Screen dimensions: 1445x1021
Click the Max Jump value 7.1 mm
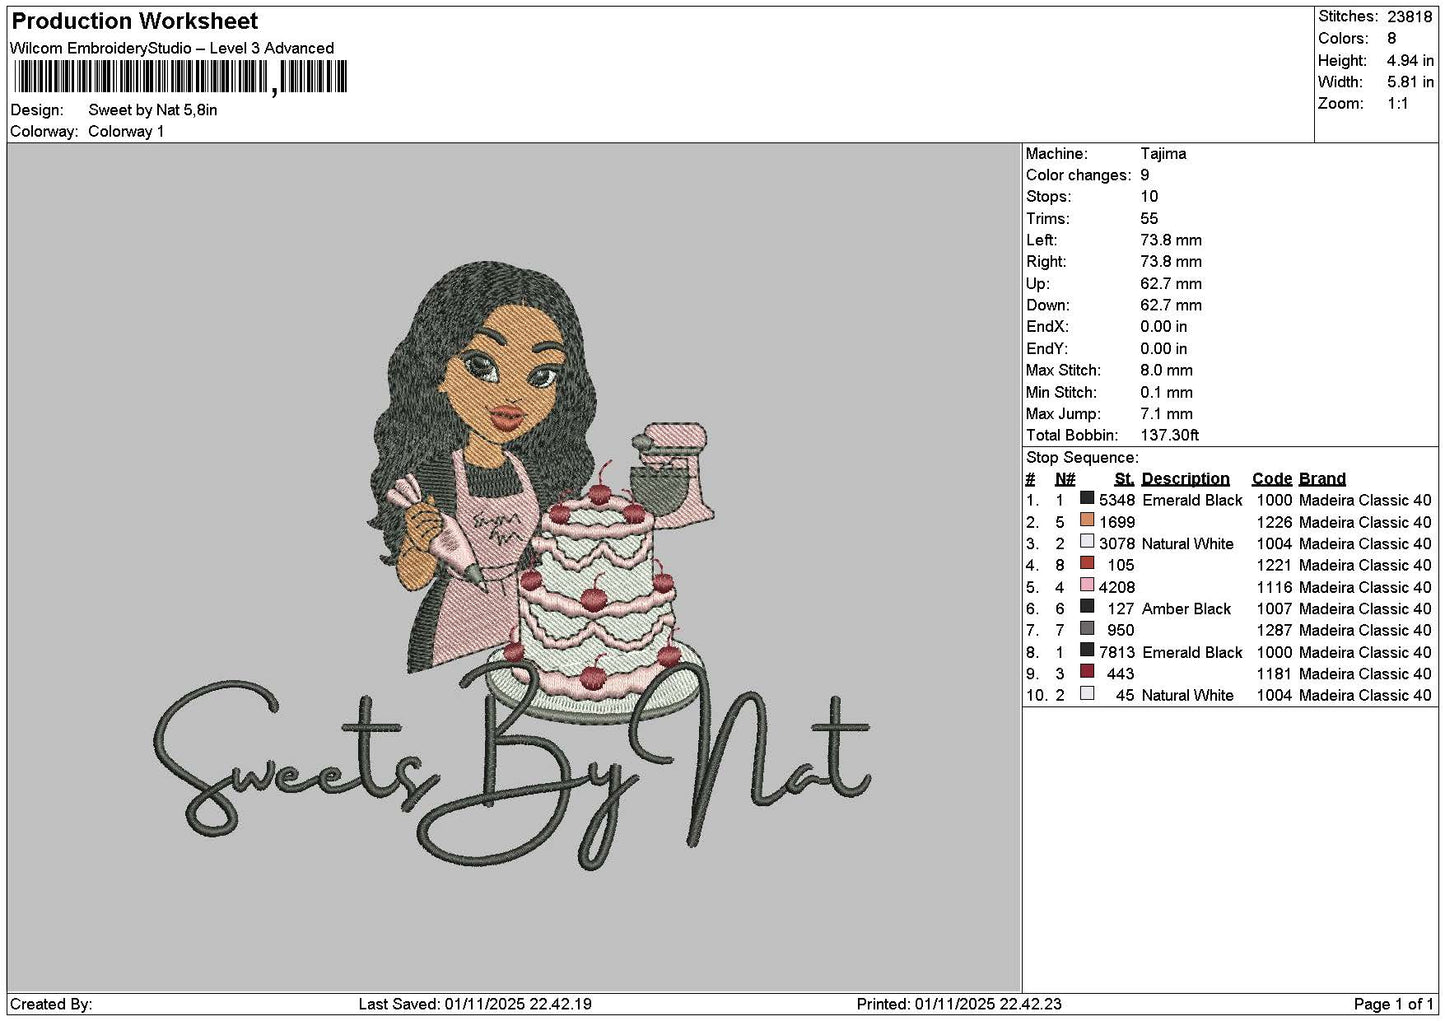[x=1167, y=414]
